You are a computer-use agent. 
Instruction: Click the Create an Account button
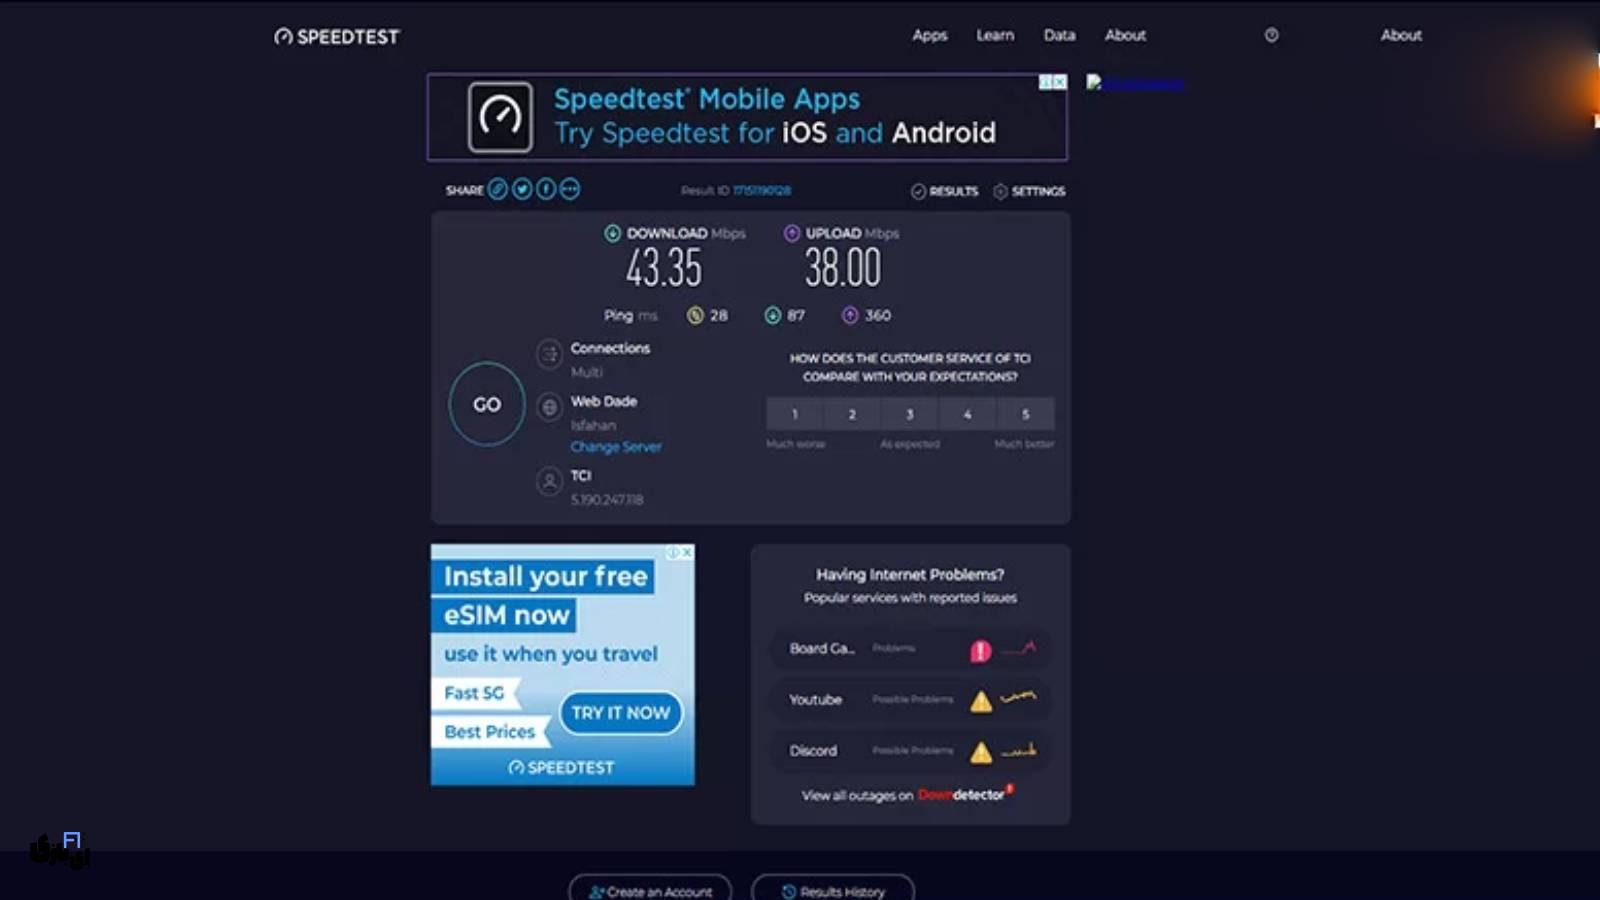(x=650, y=889)
